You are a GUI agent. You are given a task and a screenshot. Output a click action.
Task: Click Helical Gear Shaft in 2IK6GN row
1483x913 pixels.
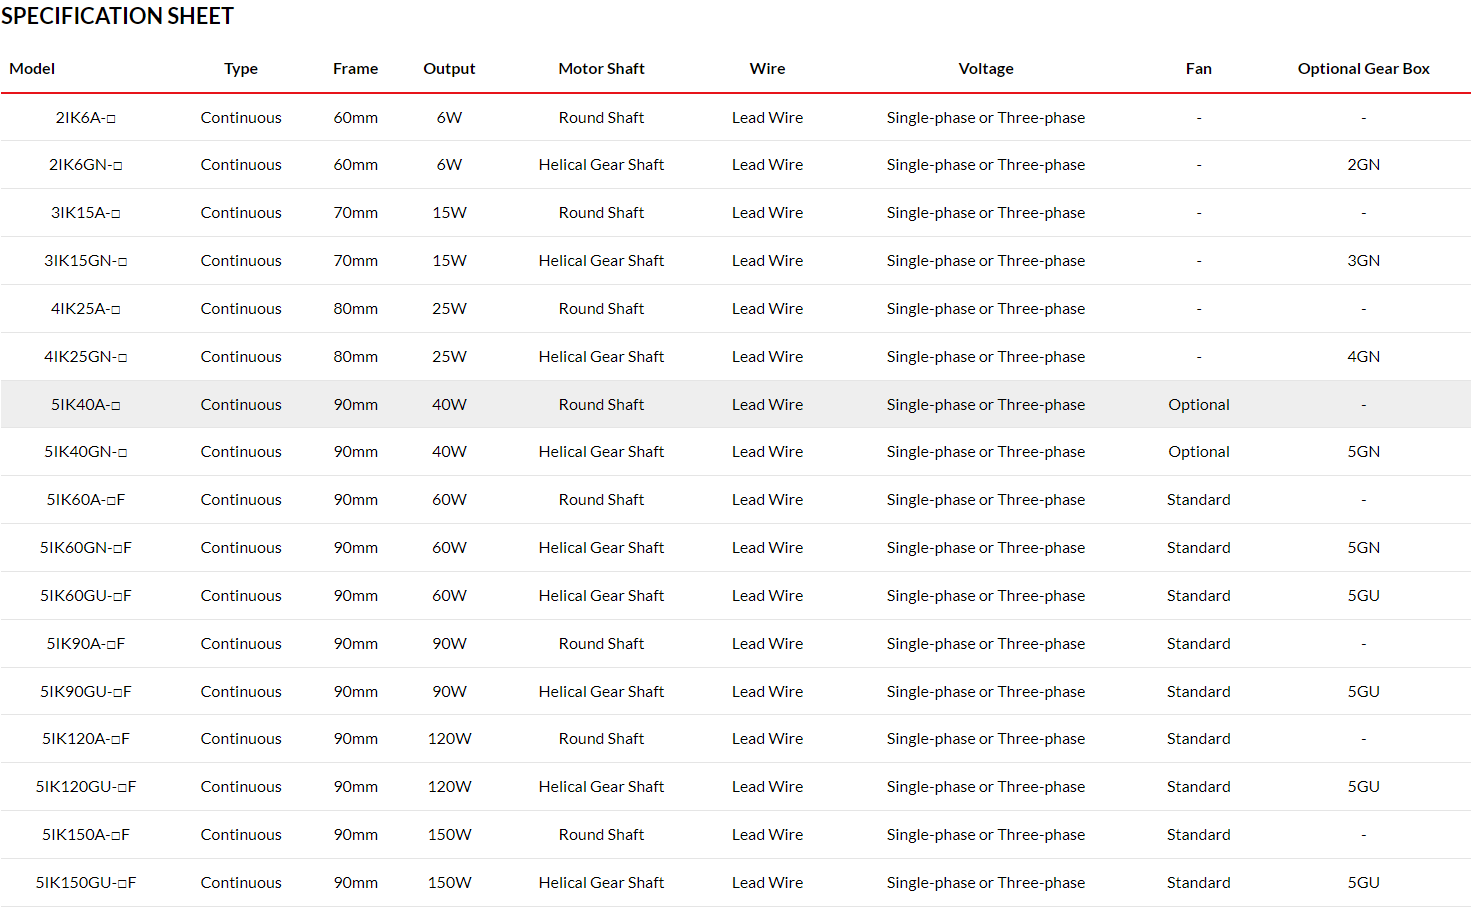601,165
